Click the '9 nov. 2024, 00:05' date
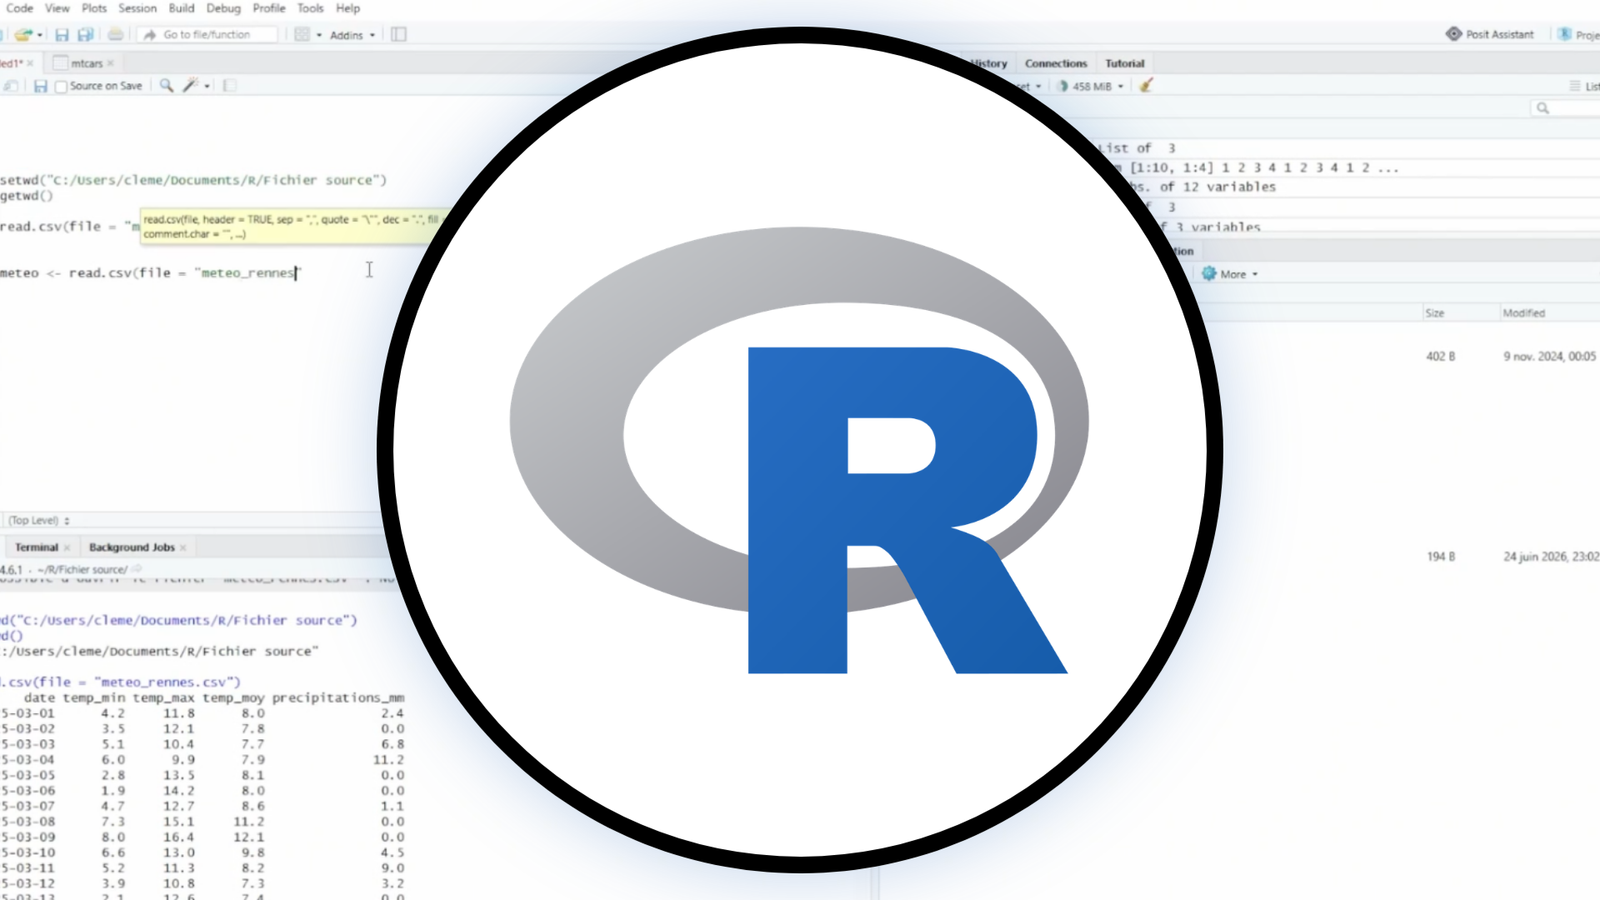 click(x=1549, y=356)
